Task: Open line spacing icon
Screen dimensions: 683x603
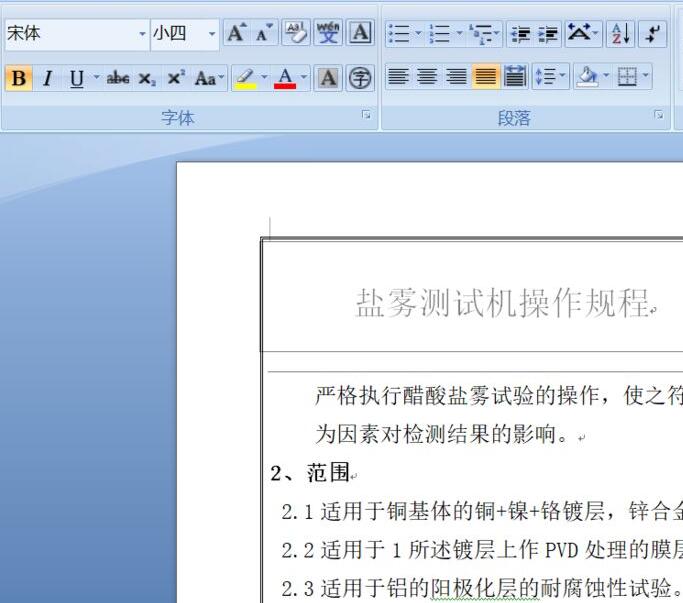Action: click(x=545, y=77)
